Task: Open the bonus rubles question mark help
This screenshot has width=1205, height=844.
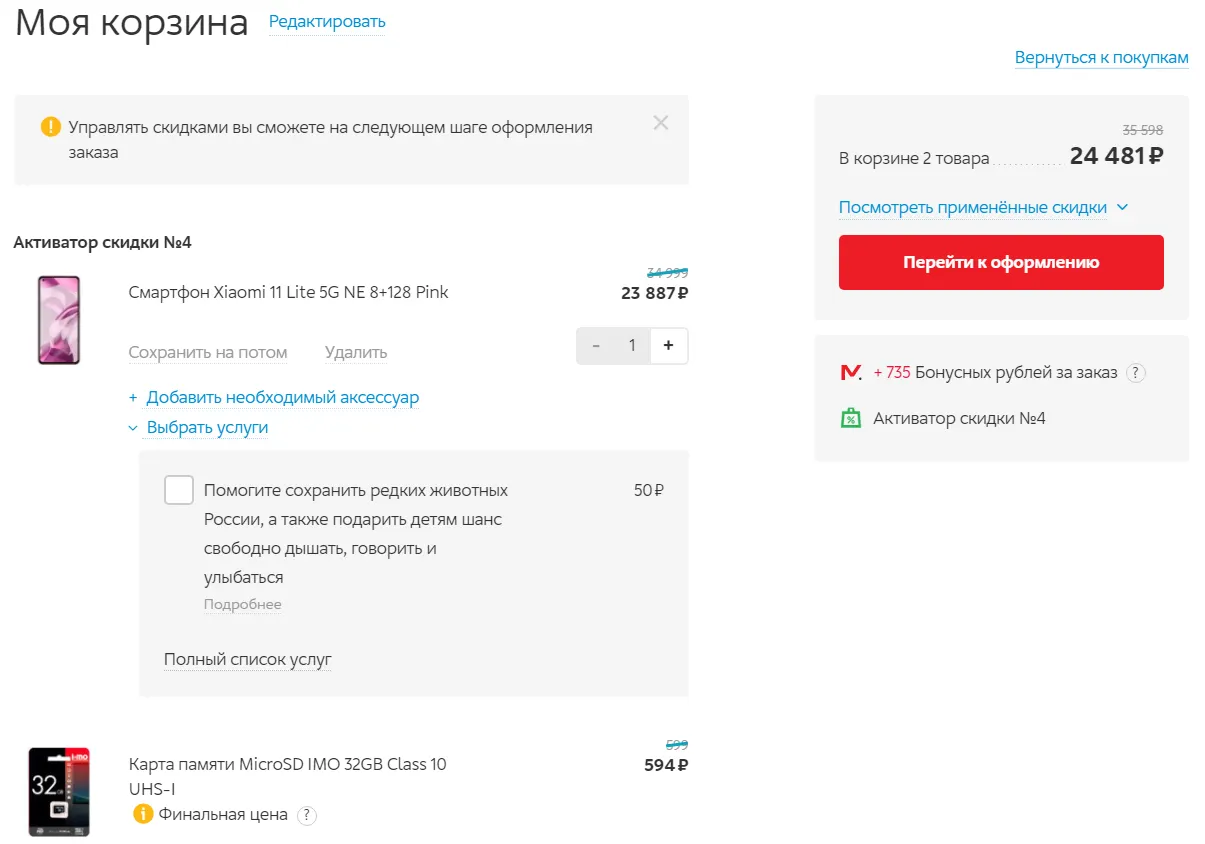Action: [x=1135, y=373]
